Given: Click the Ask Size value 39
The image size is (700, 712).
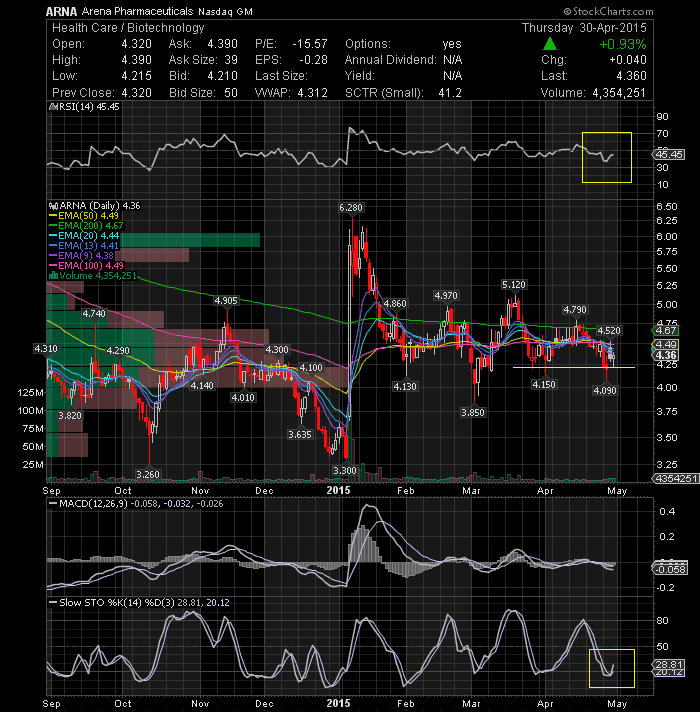Looking at the screenshot, I should pyautogui.click(x=231, y=60).
